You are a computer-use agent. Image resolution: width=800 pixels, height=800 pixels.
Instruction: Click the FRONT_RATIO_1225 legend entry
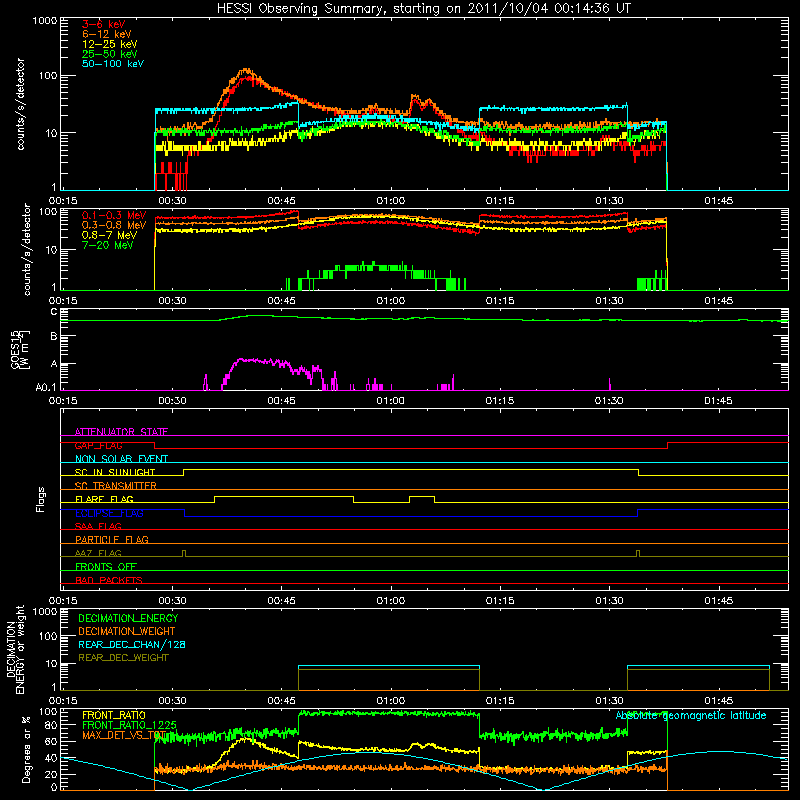pos(130,725)
